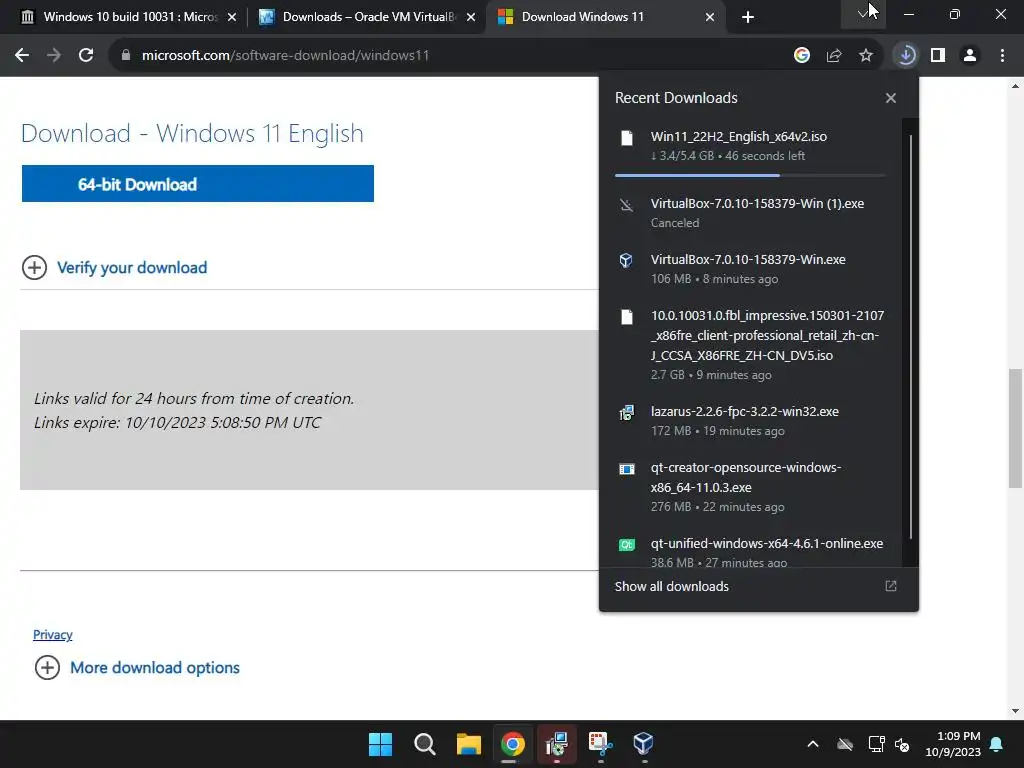Screen dimensions: 1024x768
Task: Click the downloads popup scrollbar
Action: pyautogui.click(x=910, y=336)
